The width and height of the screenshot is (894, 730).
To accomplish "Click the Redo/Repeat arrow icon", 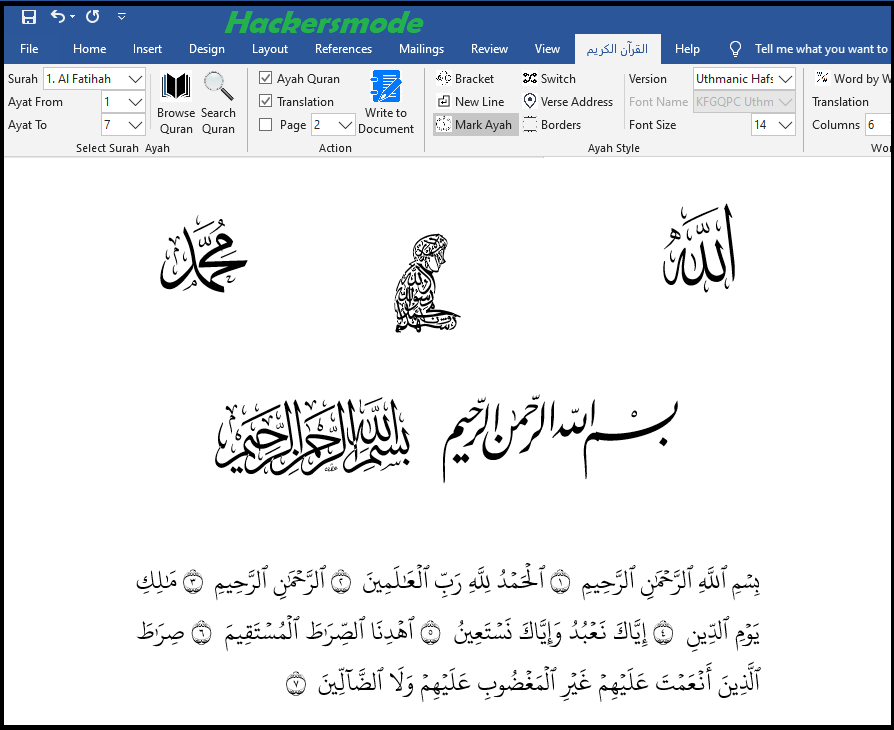I will click(x=93, y=17).
